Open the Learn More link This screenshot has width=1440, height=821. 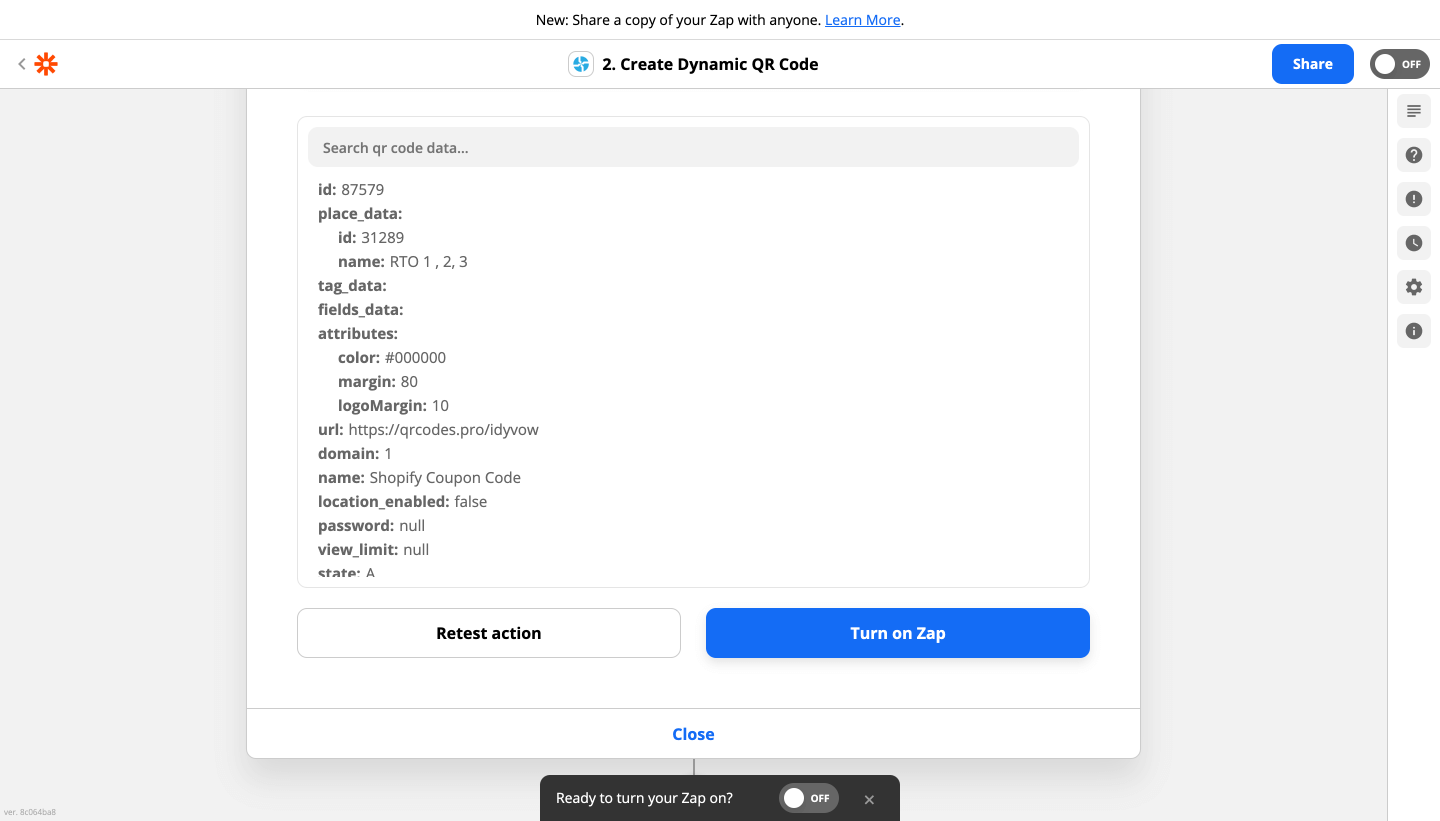coord(862,19)
